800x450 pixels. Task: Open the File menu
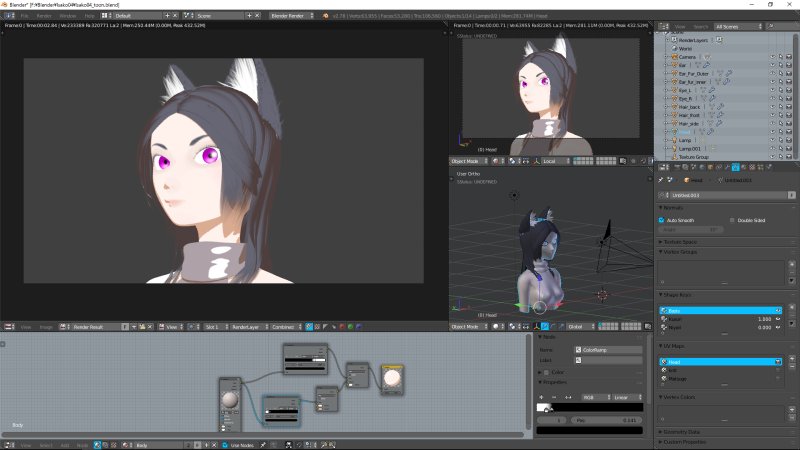[24, 16]
